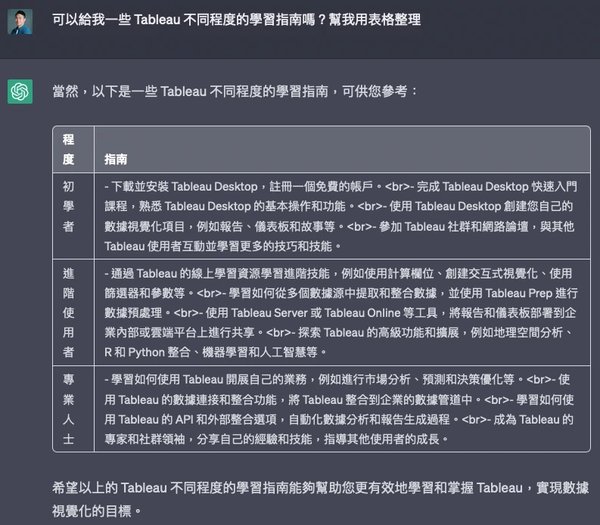Viewport: 600px width, 525px height.
Task: Click the guide text beginning 通過 Tableau 的線上學習資源
Action: (341, 313)
